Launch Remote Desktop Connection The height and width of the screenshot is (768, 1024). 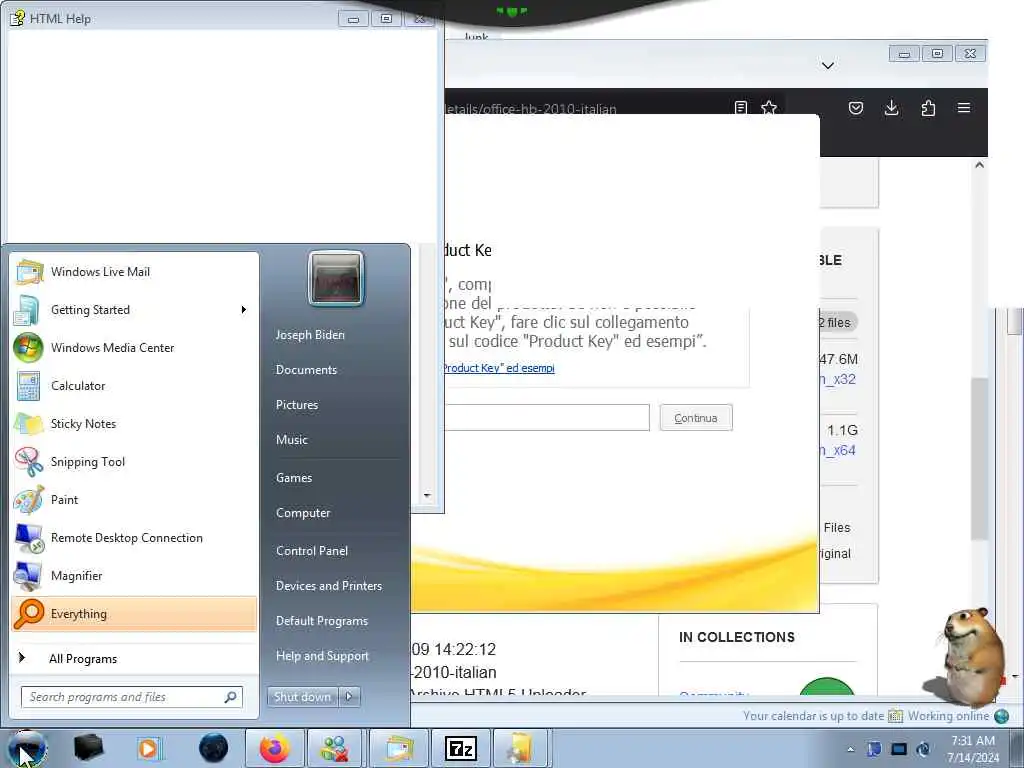[x=134, y=537]
